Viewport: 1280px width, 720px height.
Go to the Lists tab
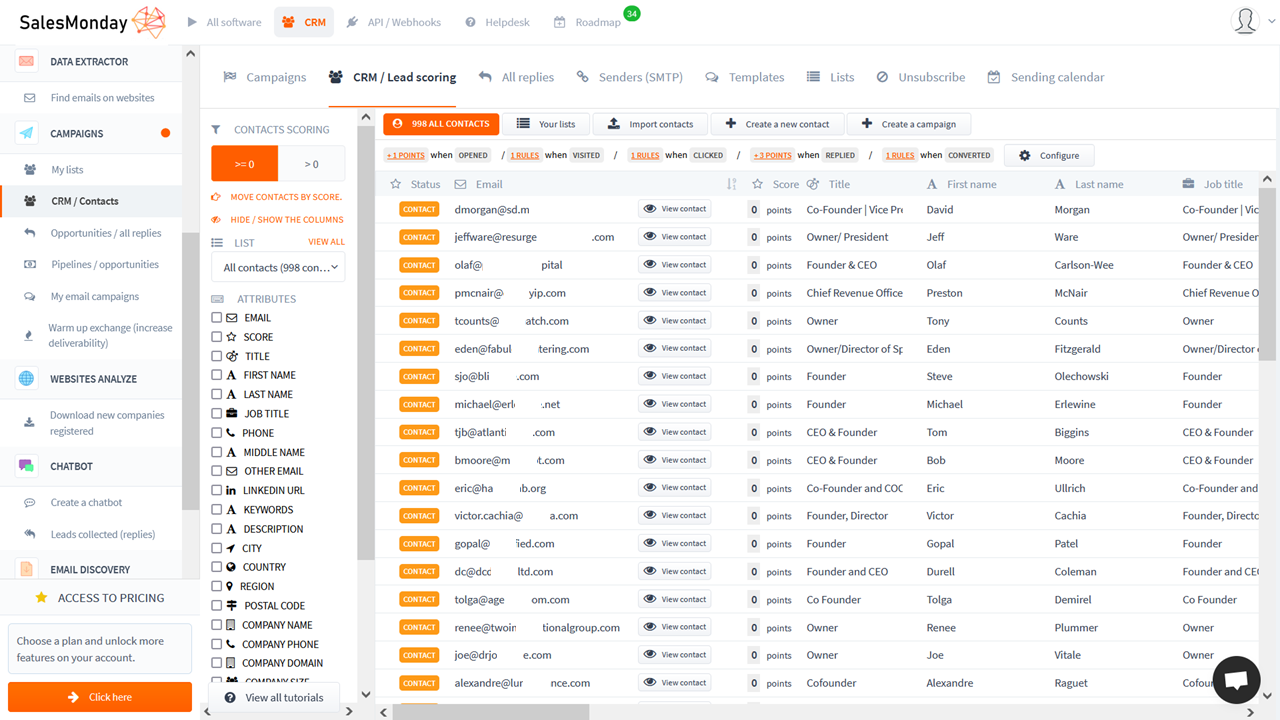[x=831, y=77]
